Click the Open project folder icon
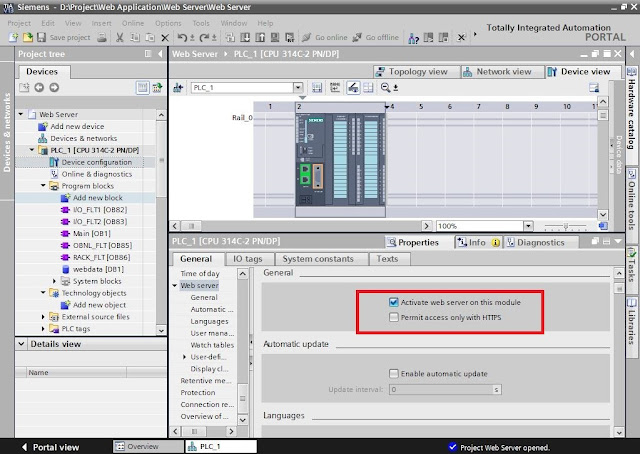 point(27,38)
